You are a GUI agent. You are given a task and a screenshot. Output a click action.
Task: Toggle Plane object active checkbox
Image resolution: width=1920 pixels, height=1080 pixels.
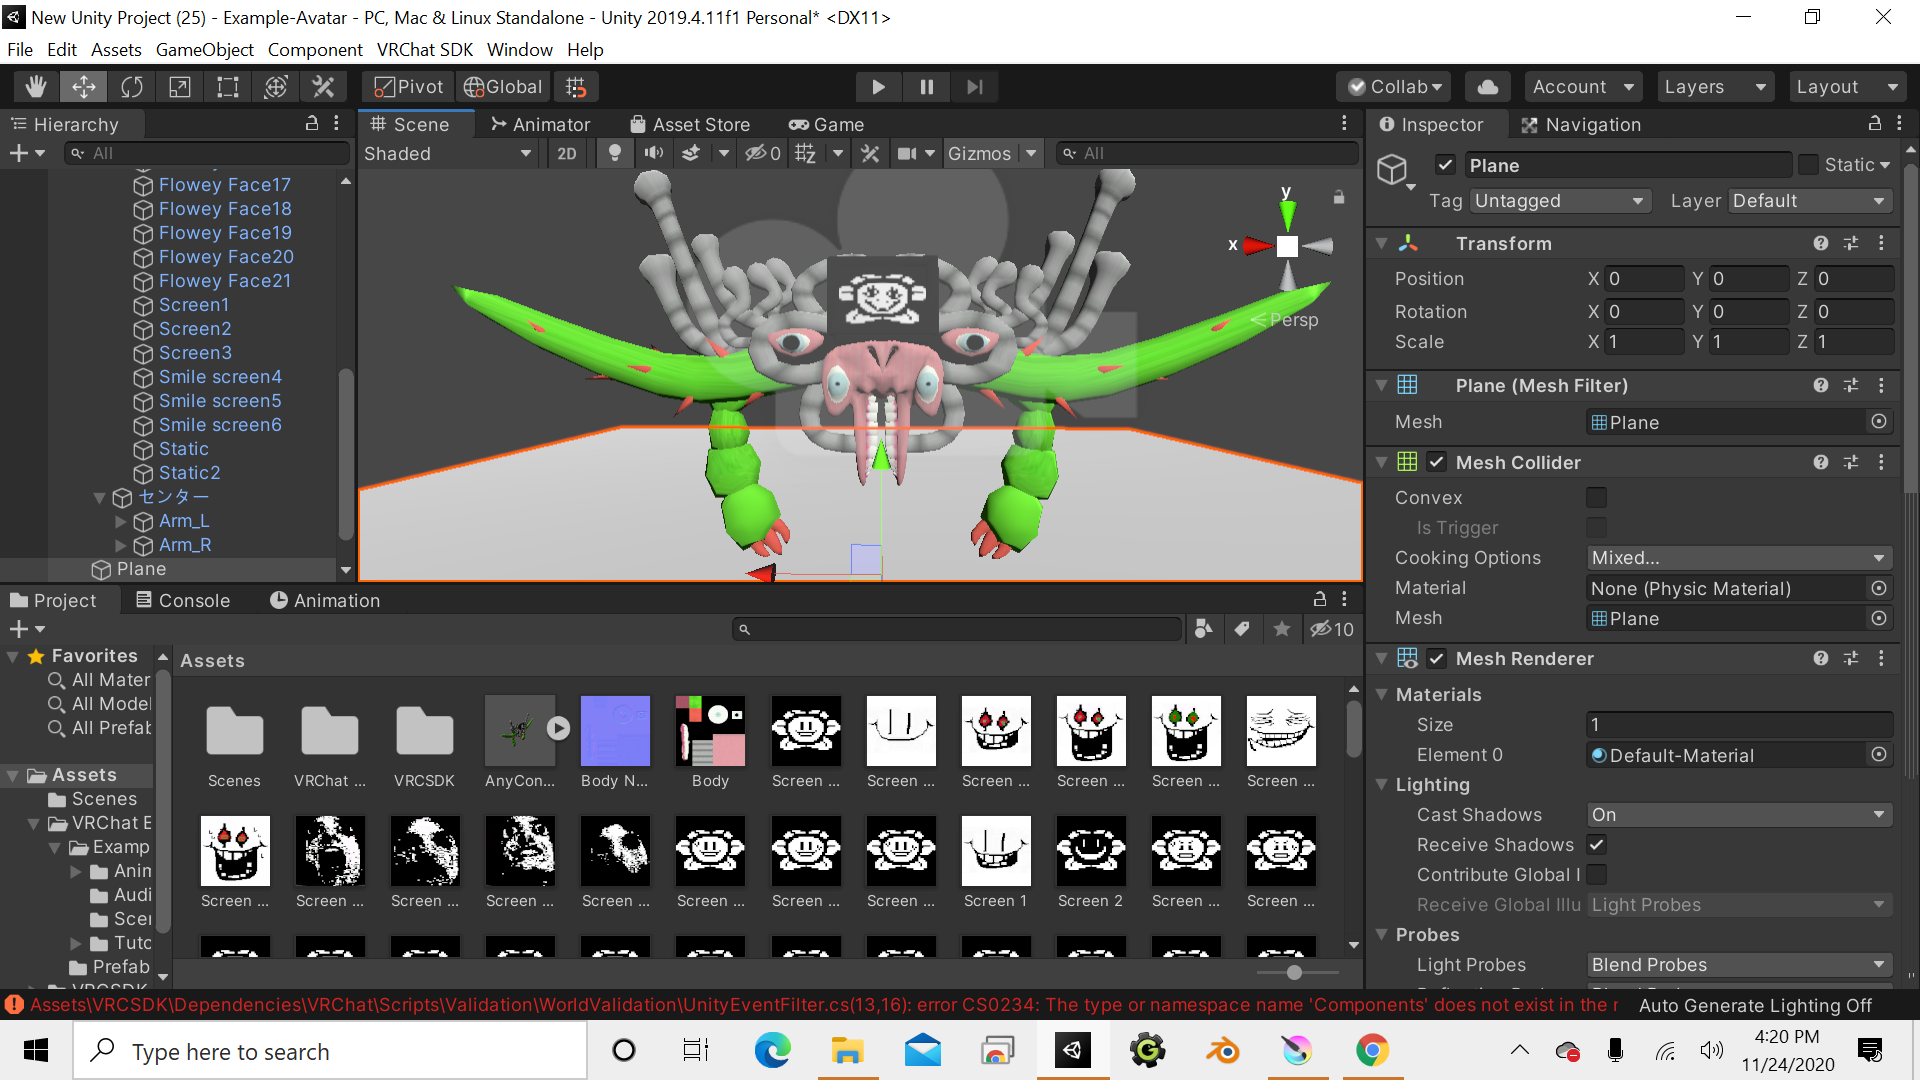(x=1445, y=165)
